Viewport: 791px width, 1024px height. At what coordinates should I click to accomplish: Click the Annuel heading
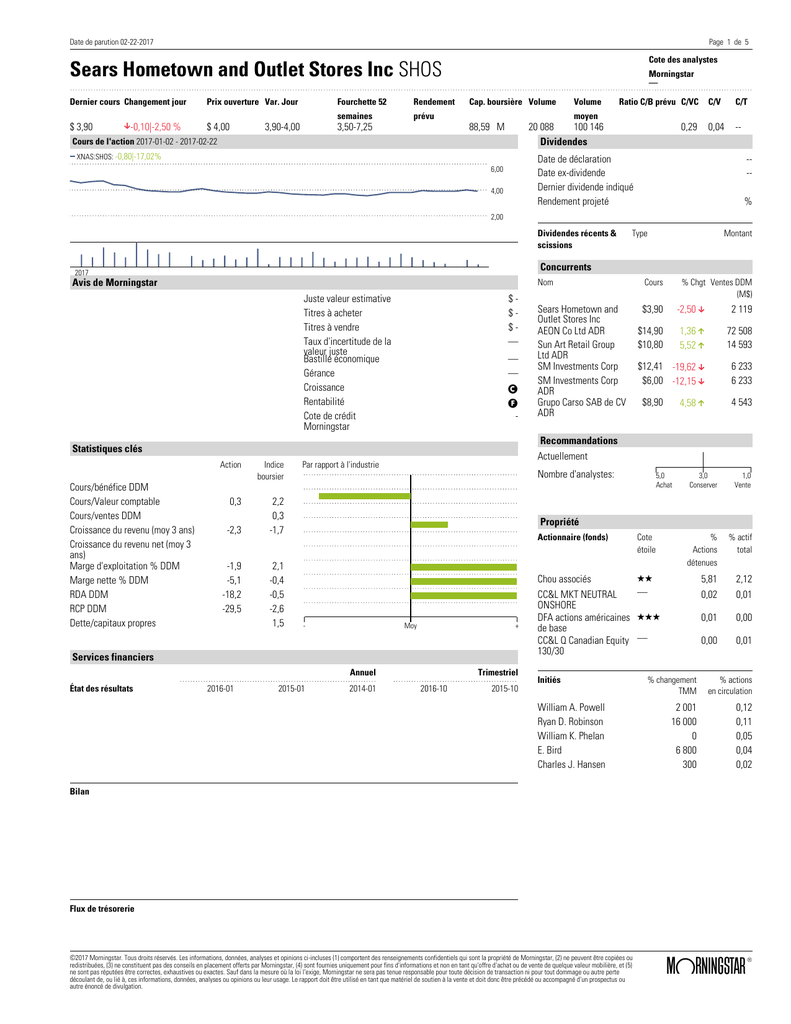click(363, 673)
